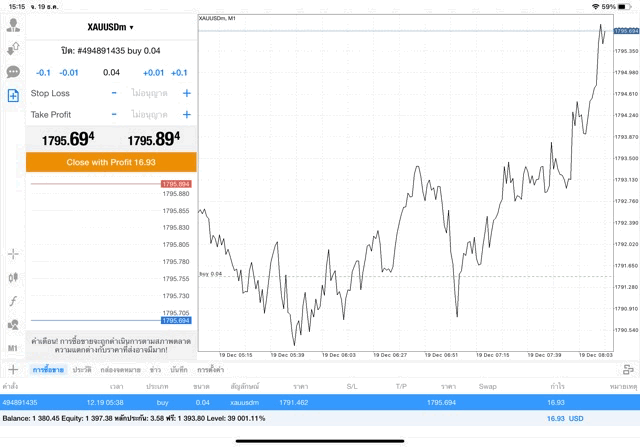Click the Take Profit value field
This screenshot has height=447, width=640.
click(150, 115)
